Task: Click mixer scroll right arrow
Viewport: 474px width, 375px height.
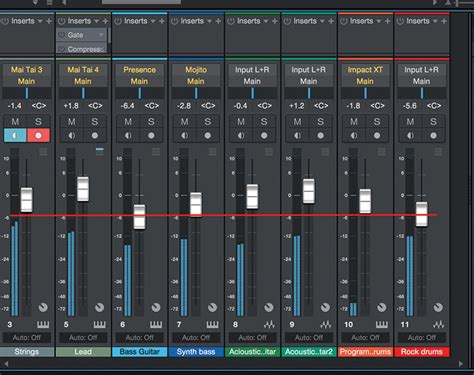Action: (x=461, y=364)
